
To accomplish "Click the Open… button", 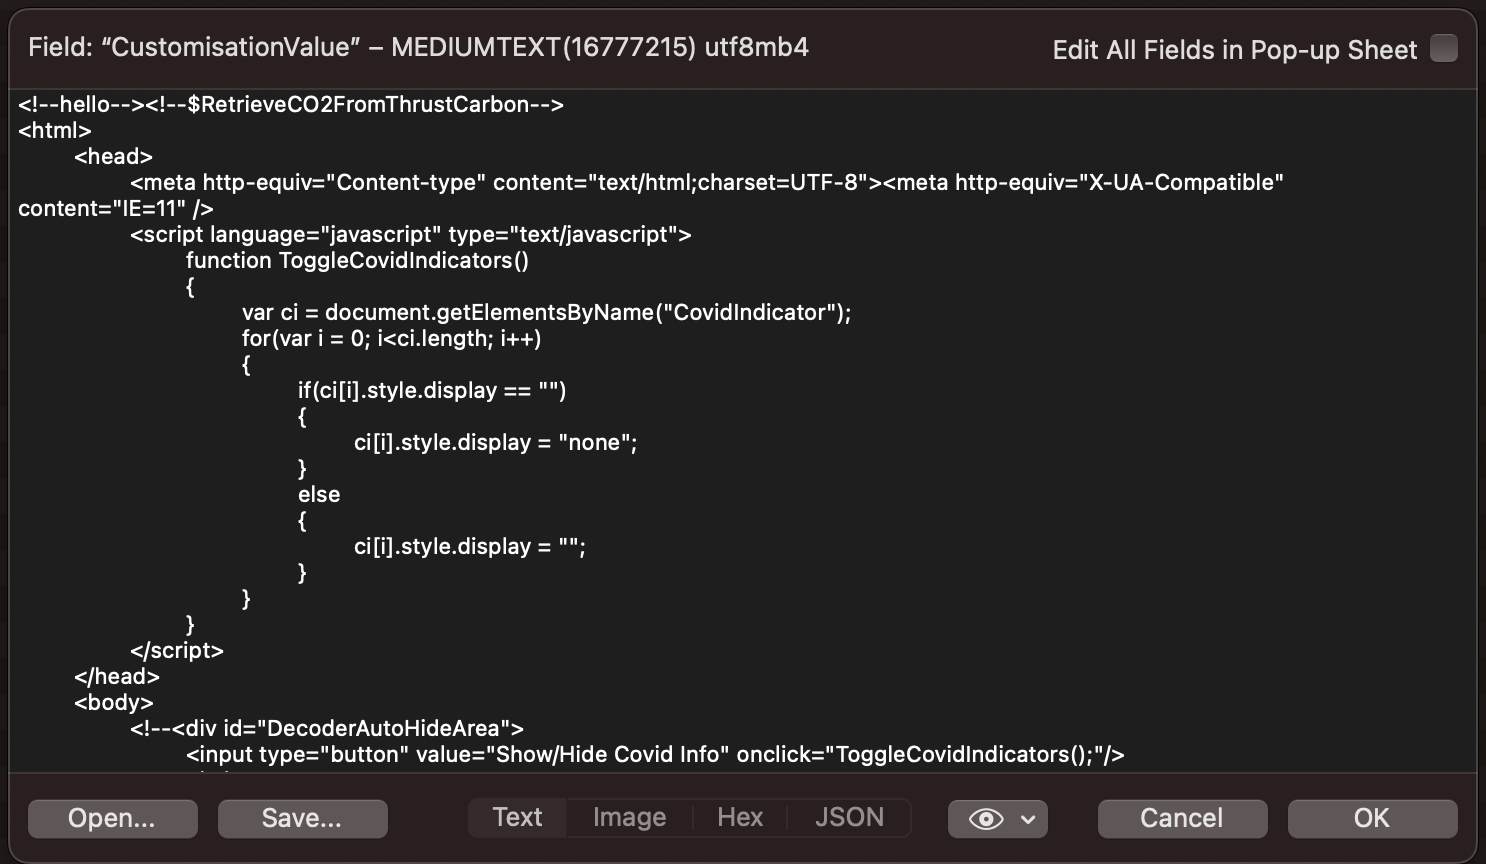I will [x=112, y=818].
